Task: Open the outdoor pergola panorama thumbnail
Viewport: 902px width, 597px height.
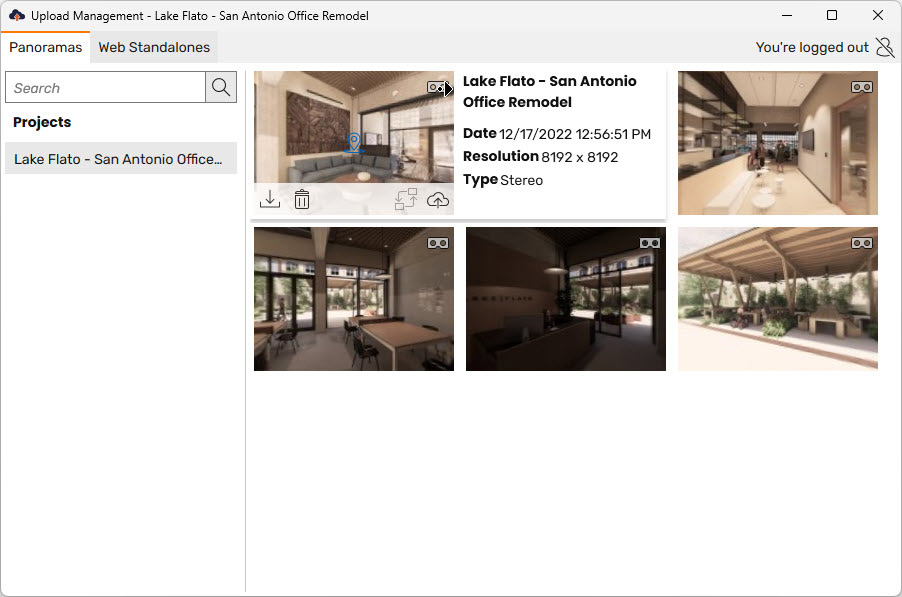Action: (778, 298)
